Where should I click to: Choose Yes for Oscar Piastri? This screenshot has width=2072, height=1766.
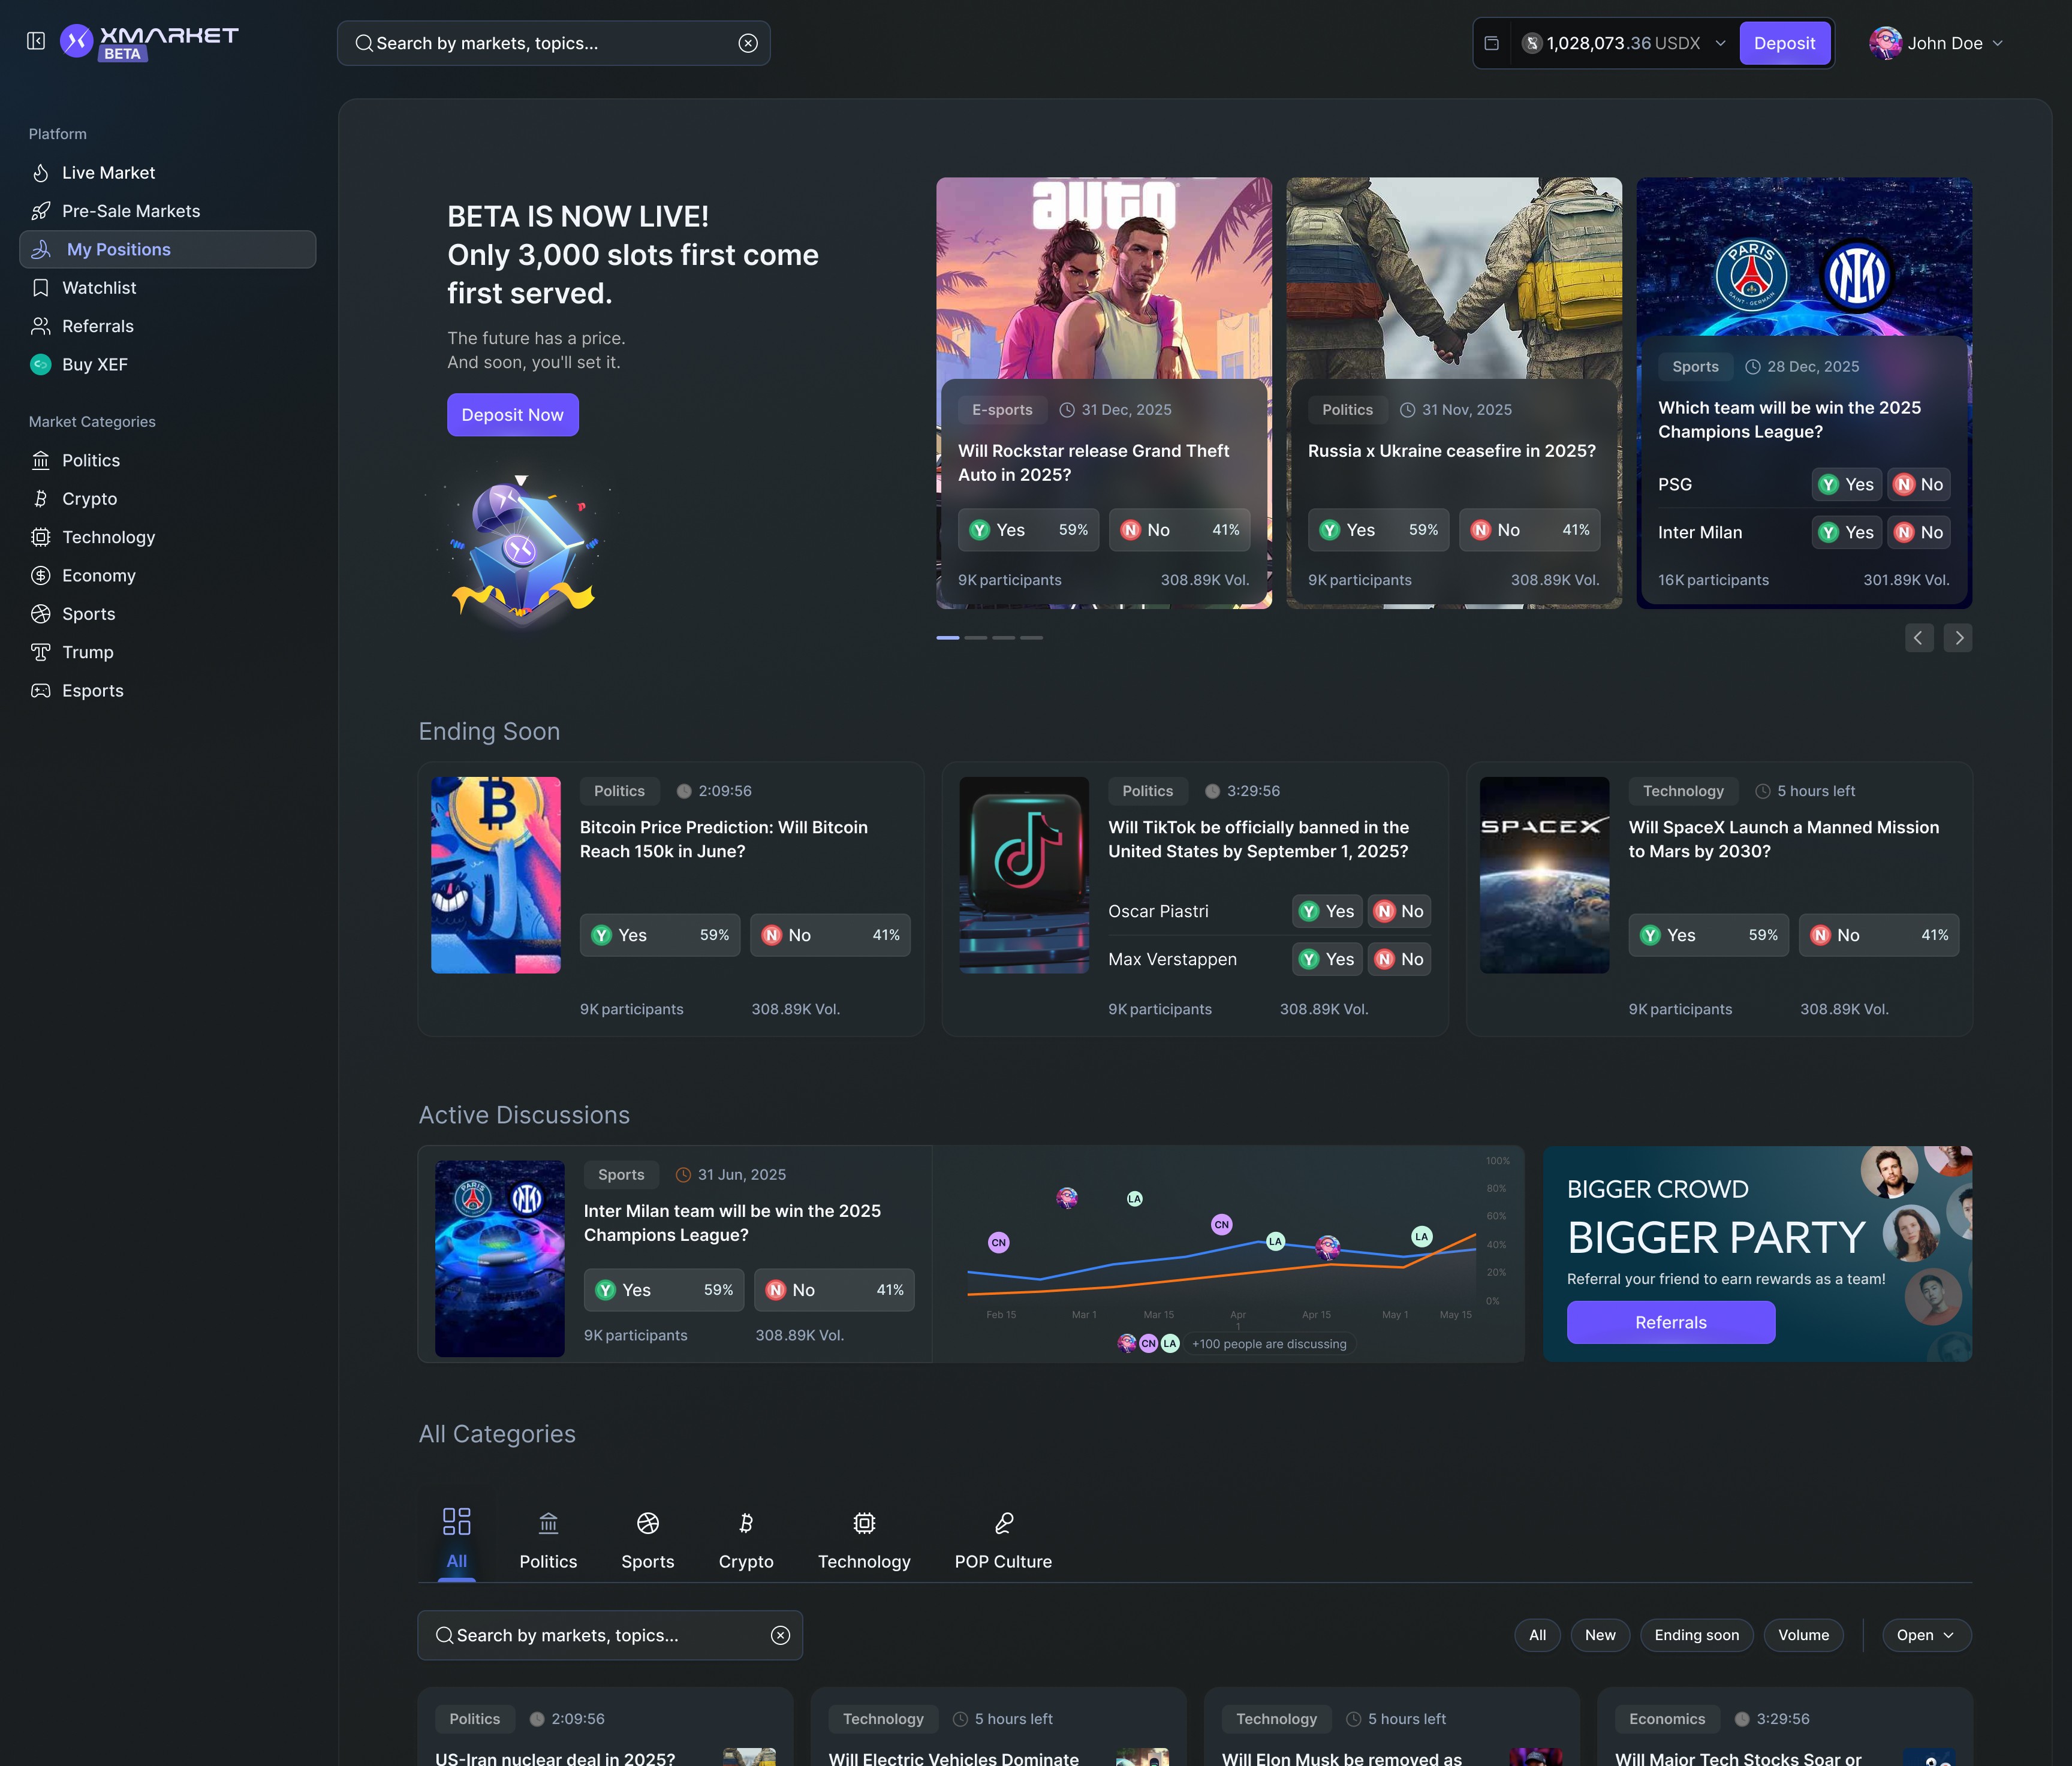(1327, 911)
